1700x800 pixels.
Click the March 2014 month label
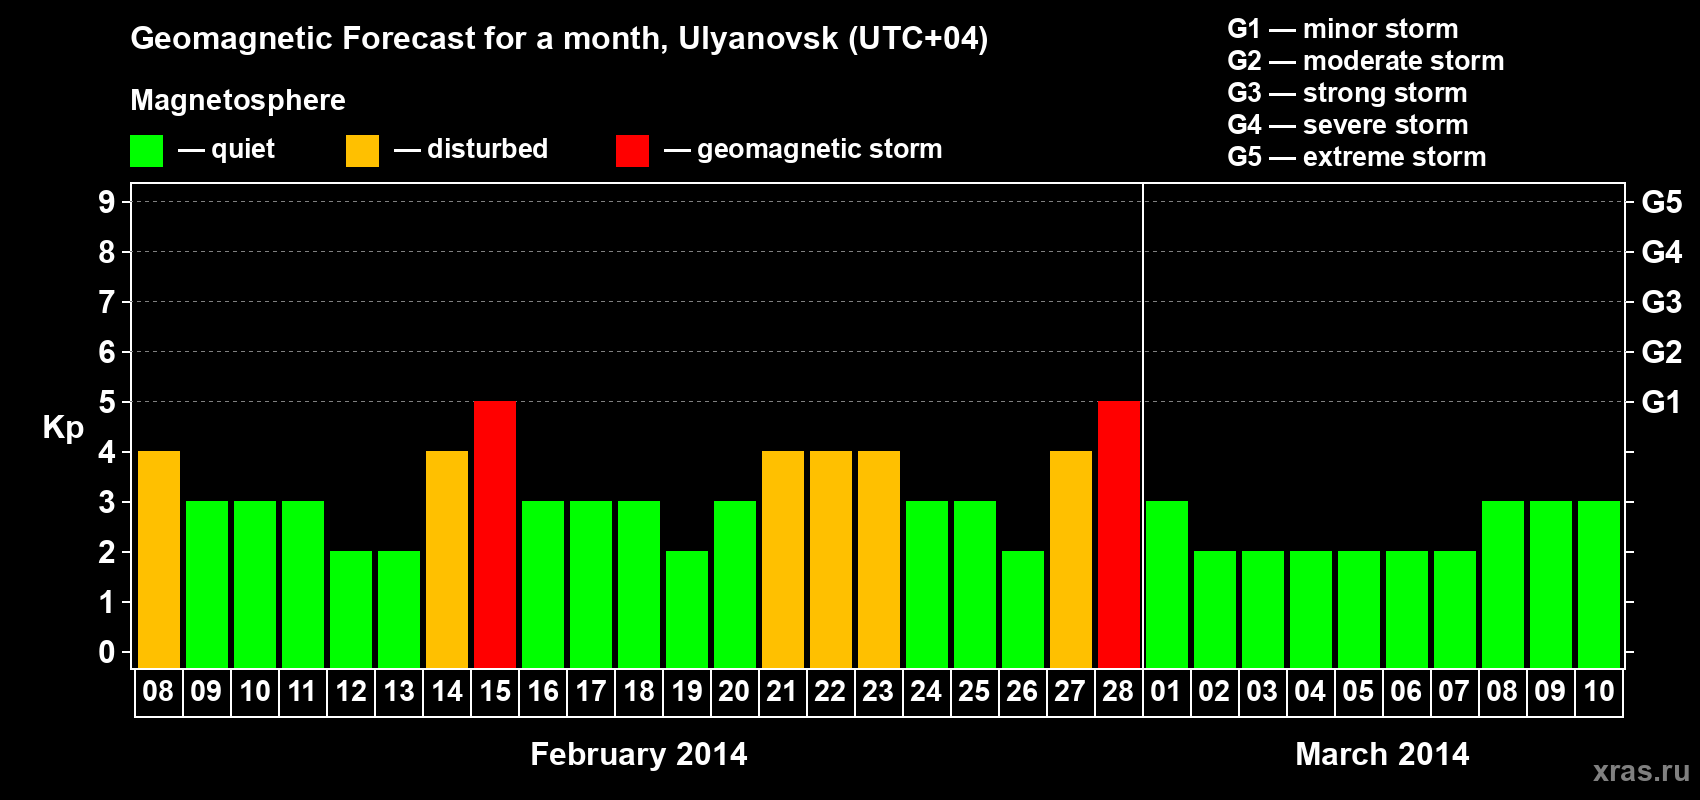(x=1382, y=754)
